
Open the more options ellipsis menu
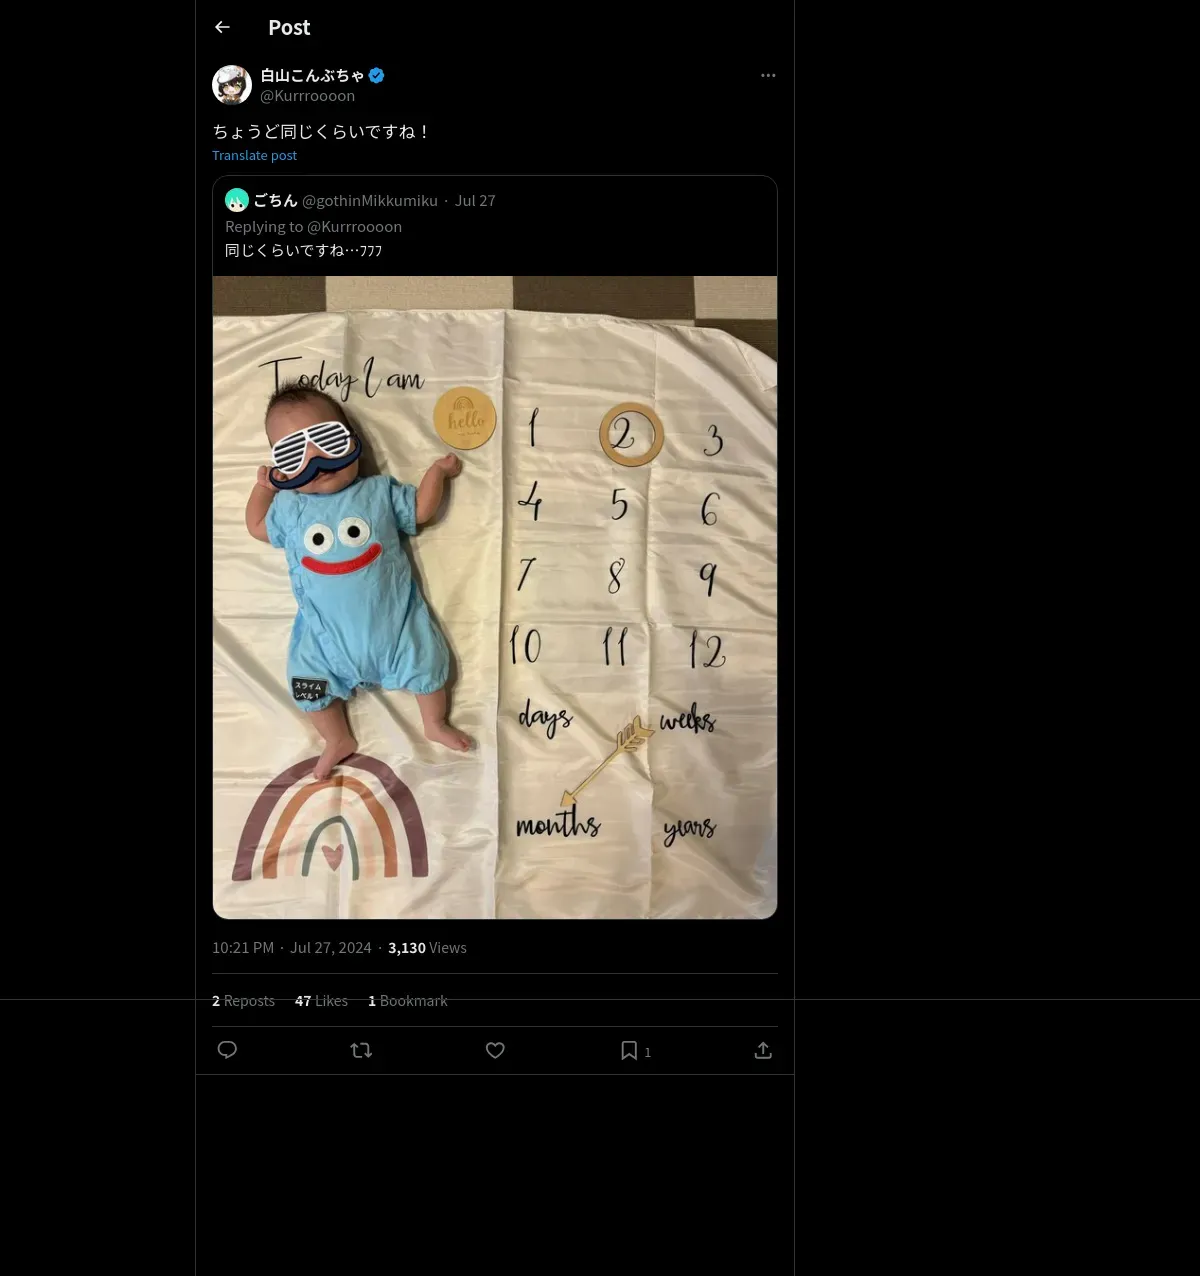(x=768, y=76)
